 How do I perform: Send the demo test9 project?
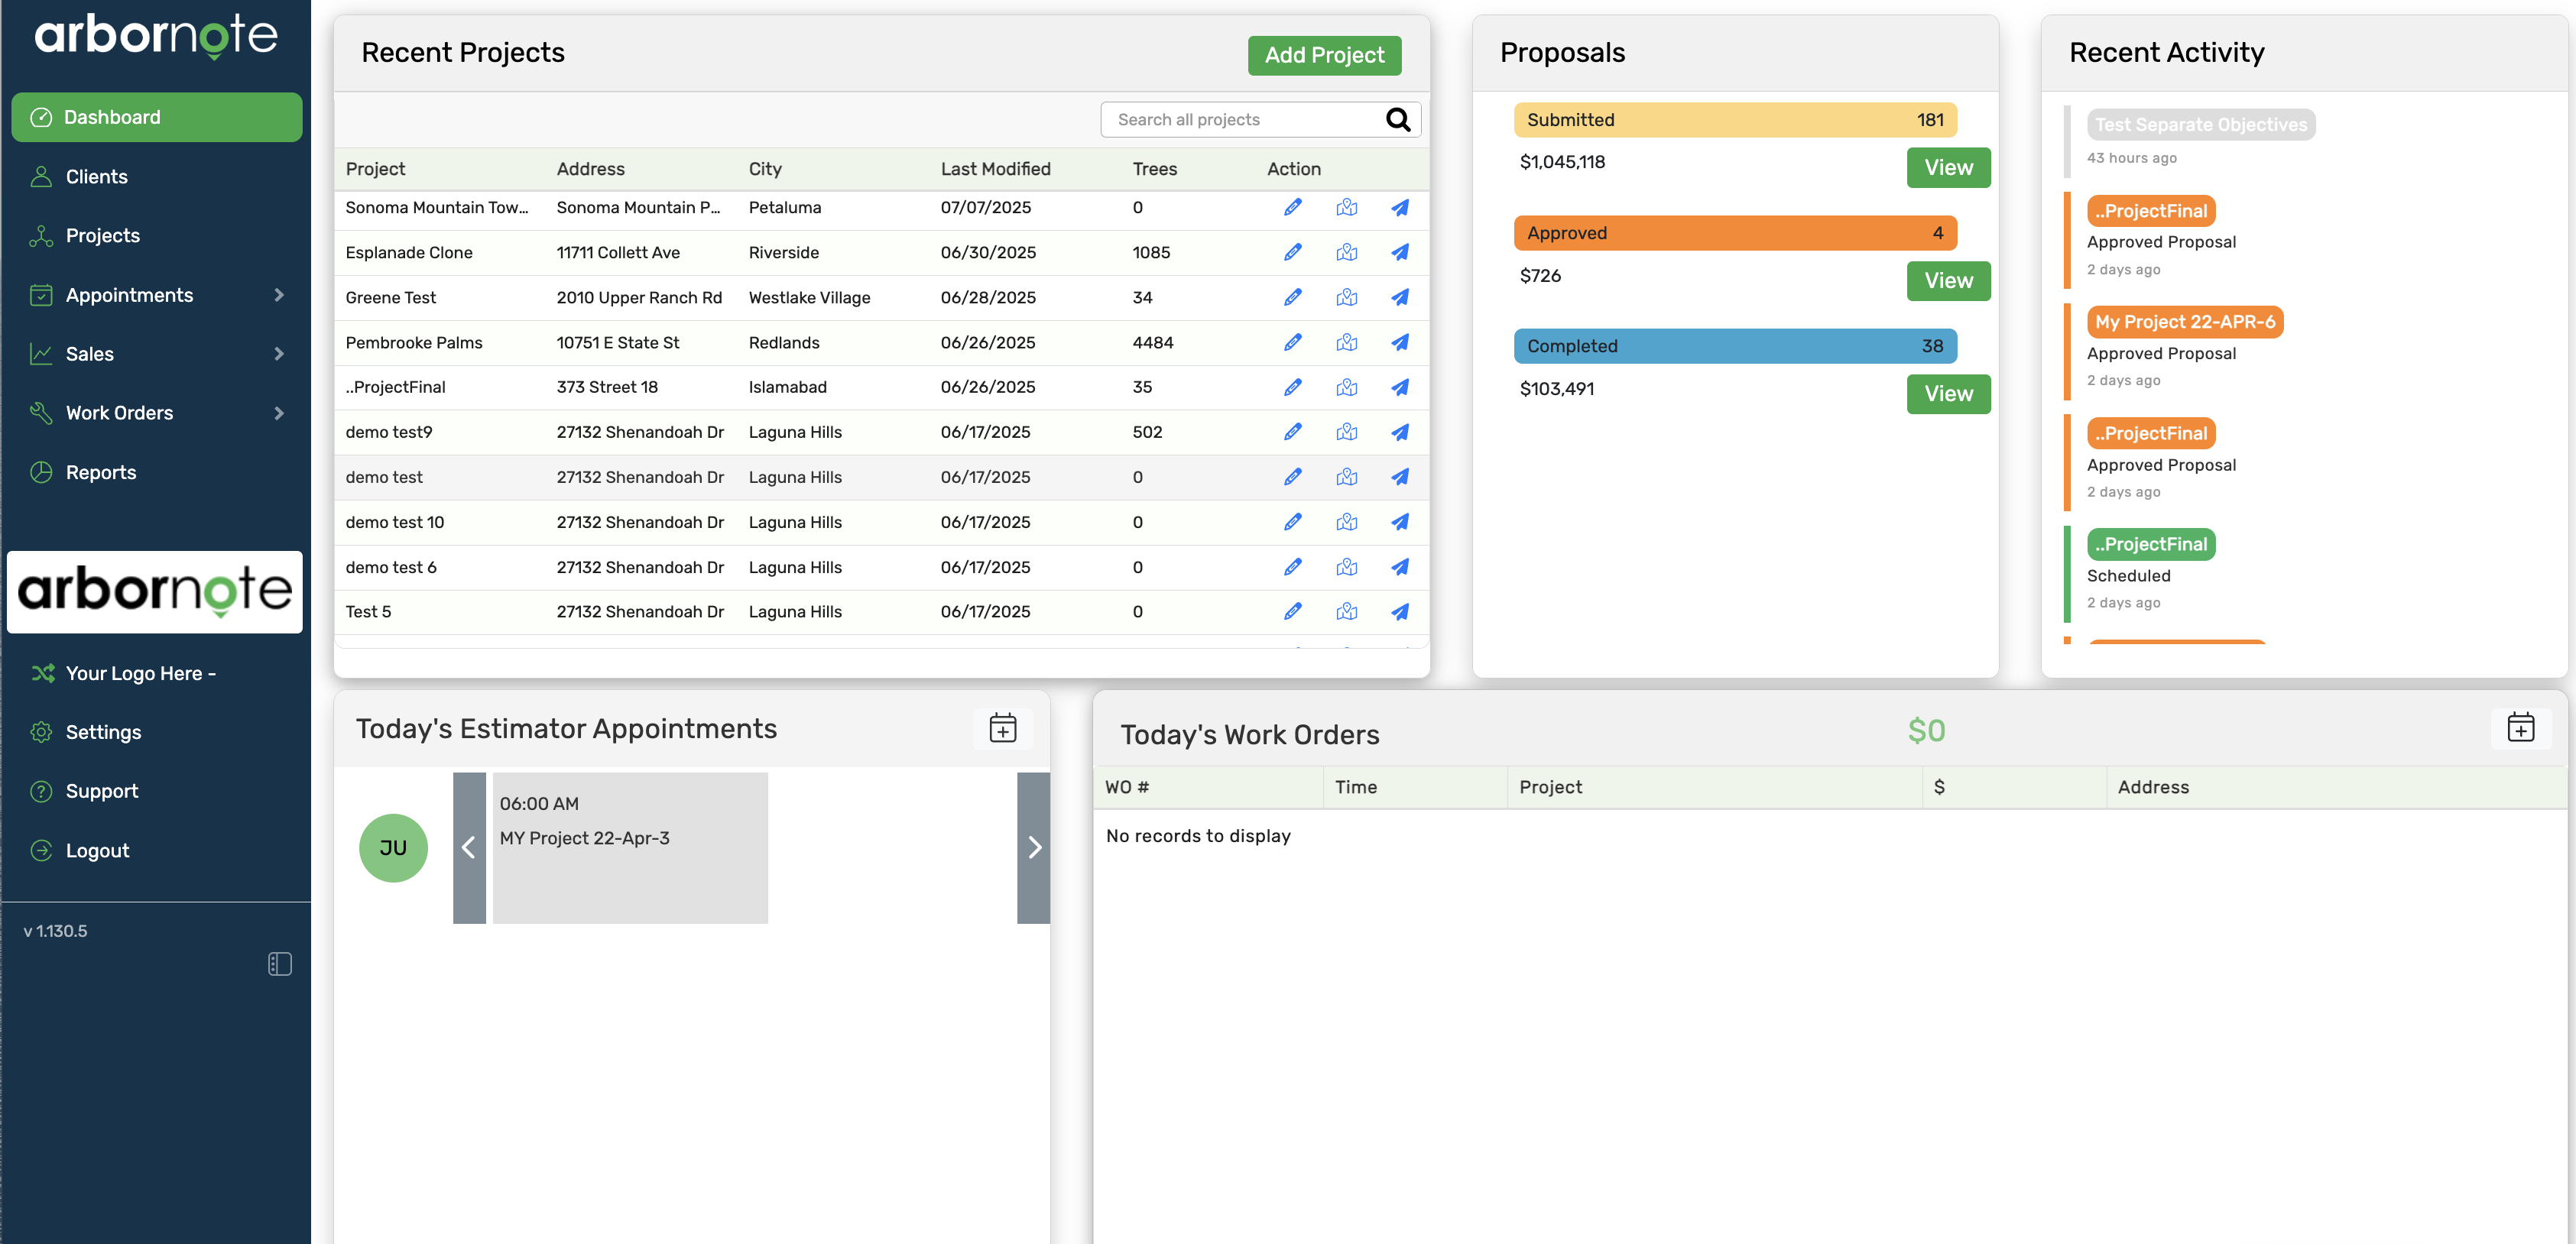click(1400, 432)
